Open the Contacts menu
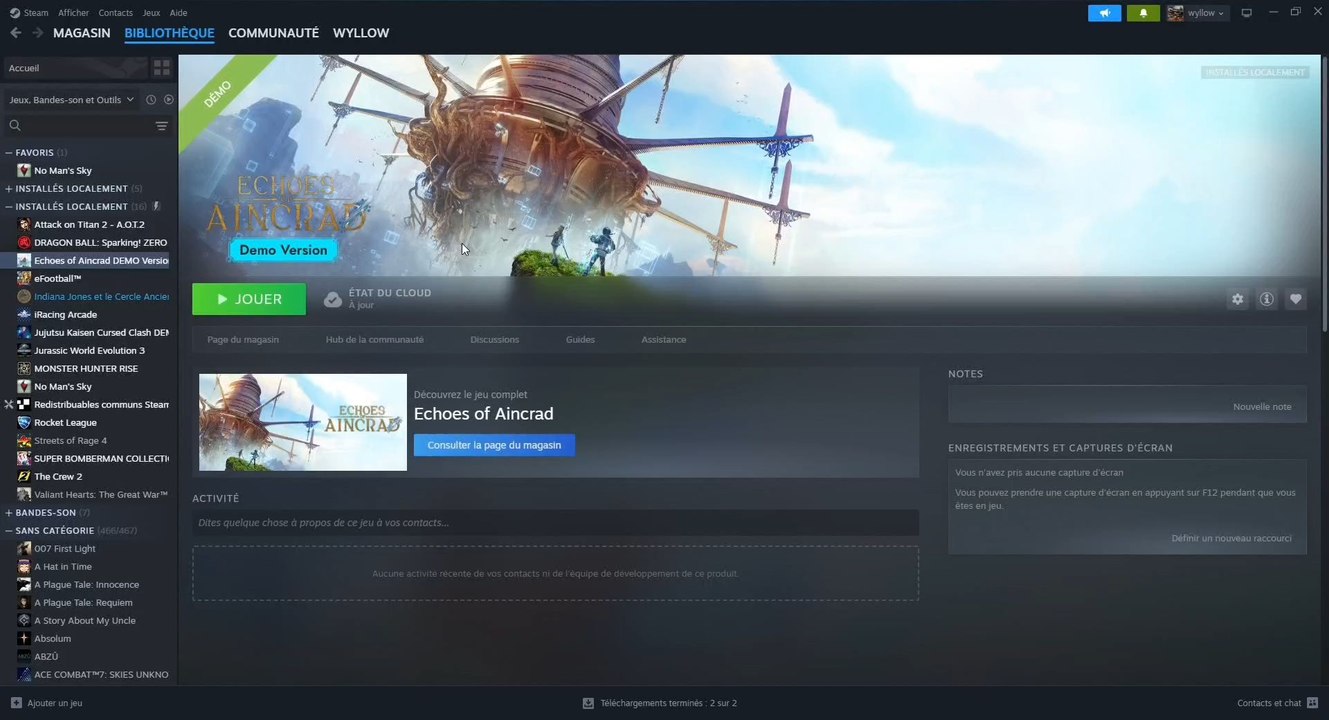This screenshot has width=1329, height=720. pyautogui.click(x=116, y=13)
